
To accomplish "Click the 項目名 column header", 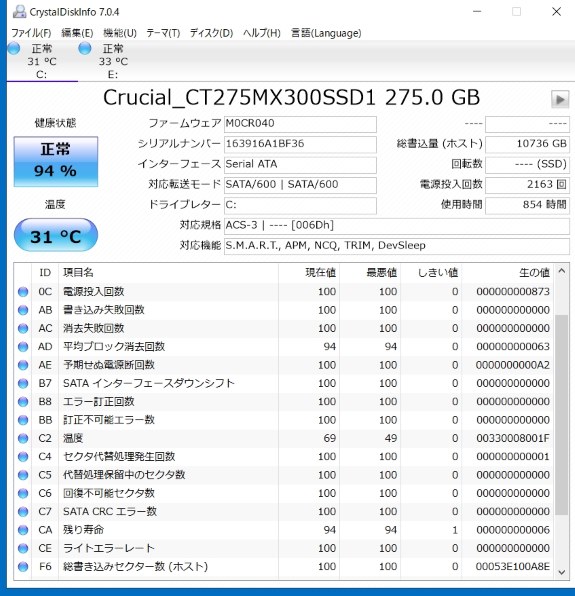I will click(168, 273).
